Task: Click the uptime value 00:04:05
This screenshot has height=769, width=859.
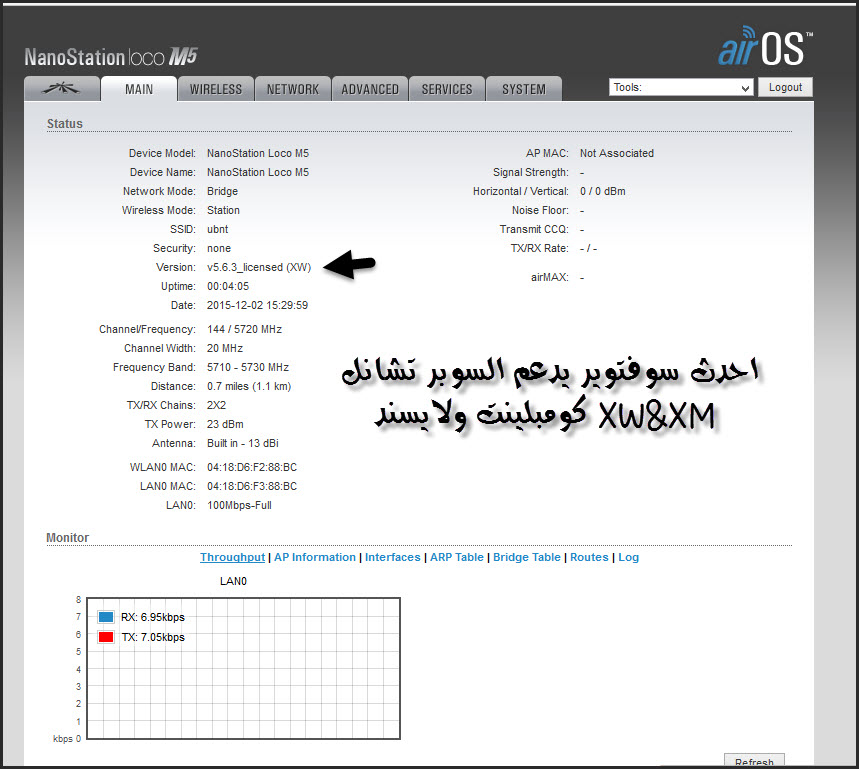Action: pyautogui.click(x=228, y=286)
